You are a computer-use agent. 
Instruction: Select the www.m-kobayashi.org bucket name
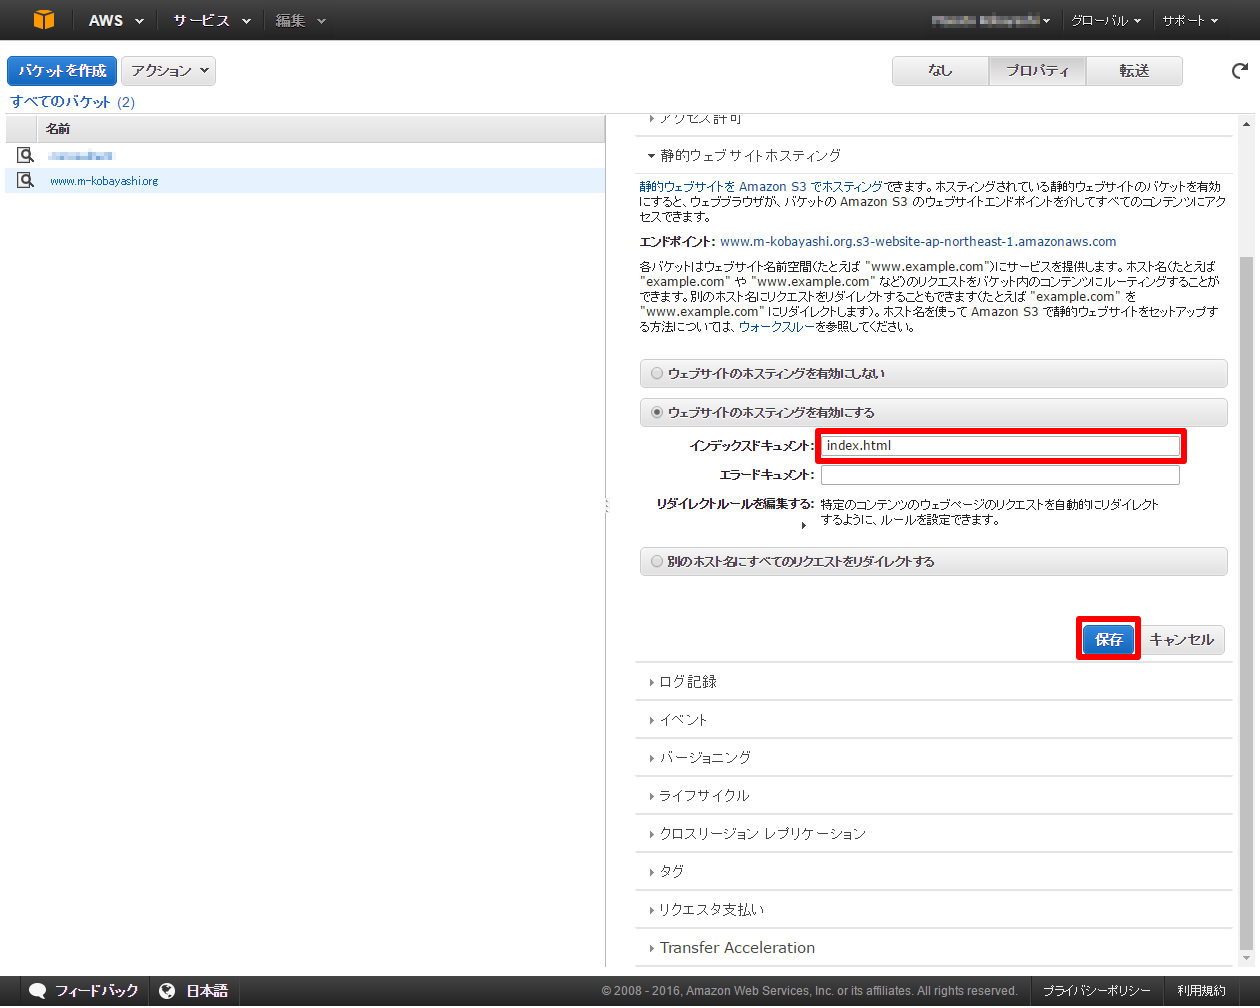(104, 181)
